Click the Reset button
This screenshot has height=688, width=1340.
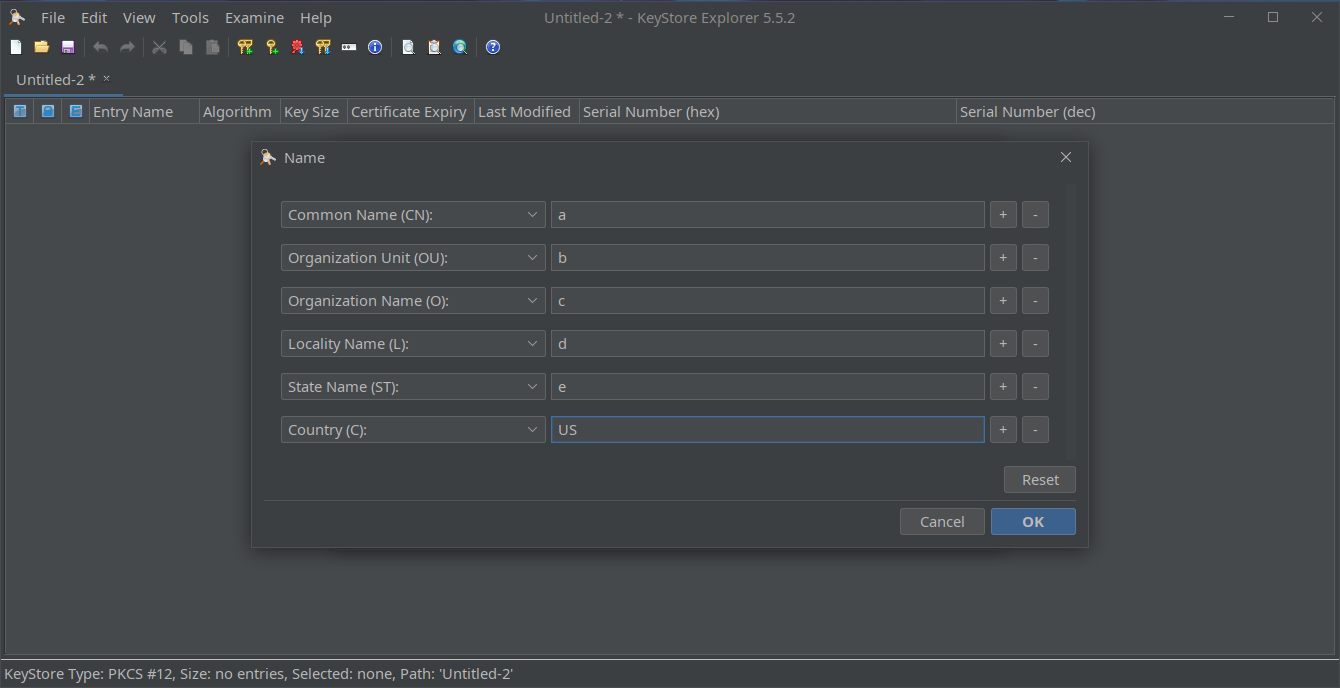1039,480
